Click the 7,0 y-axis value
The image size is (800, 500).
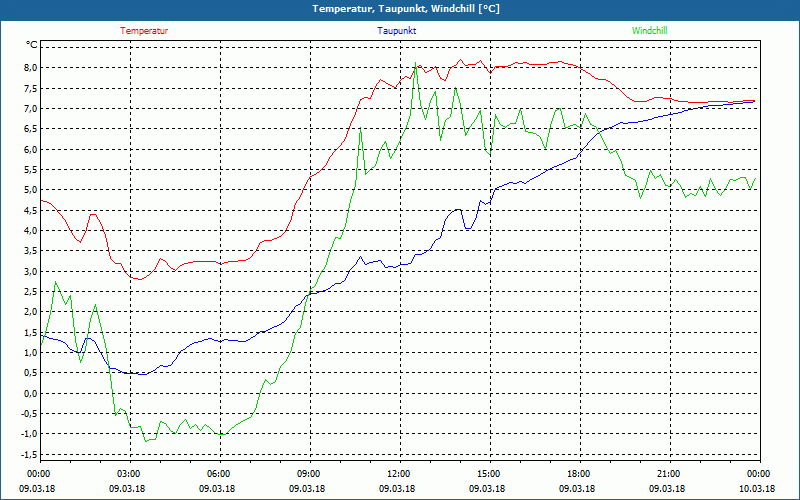click(31, 109)
